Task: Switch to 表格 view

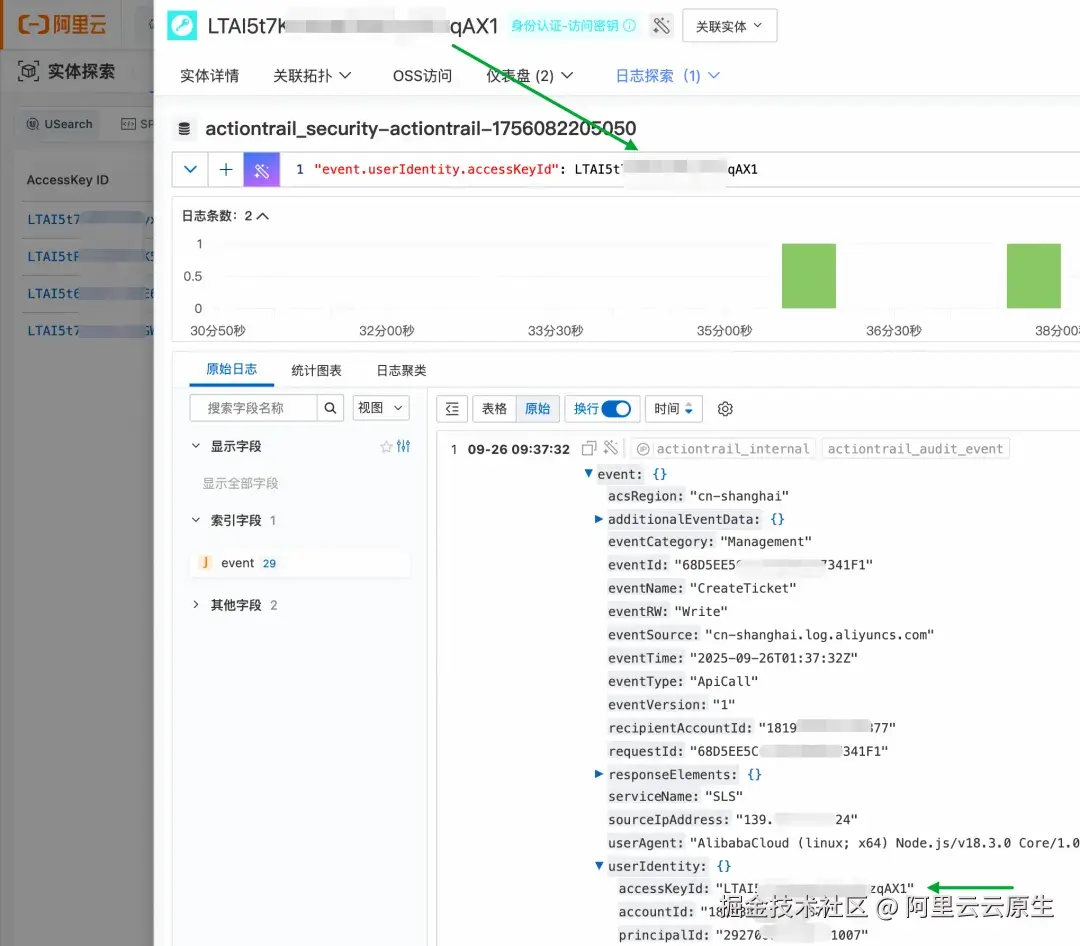Action: [494, 409]
